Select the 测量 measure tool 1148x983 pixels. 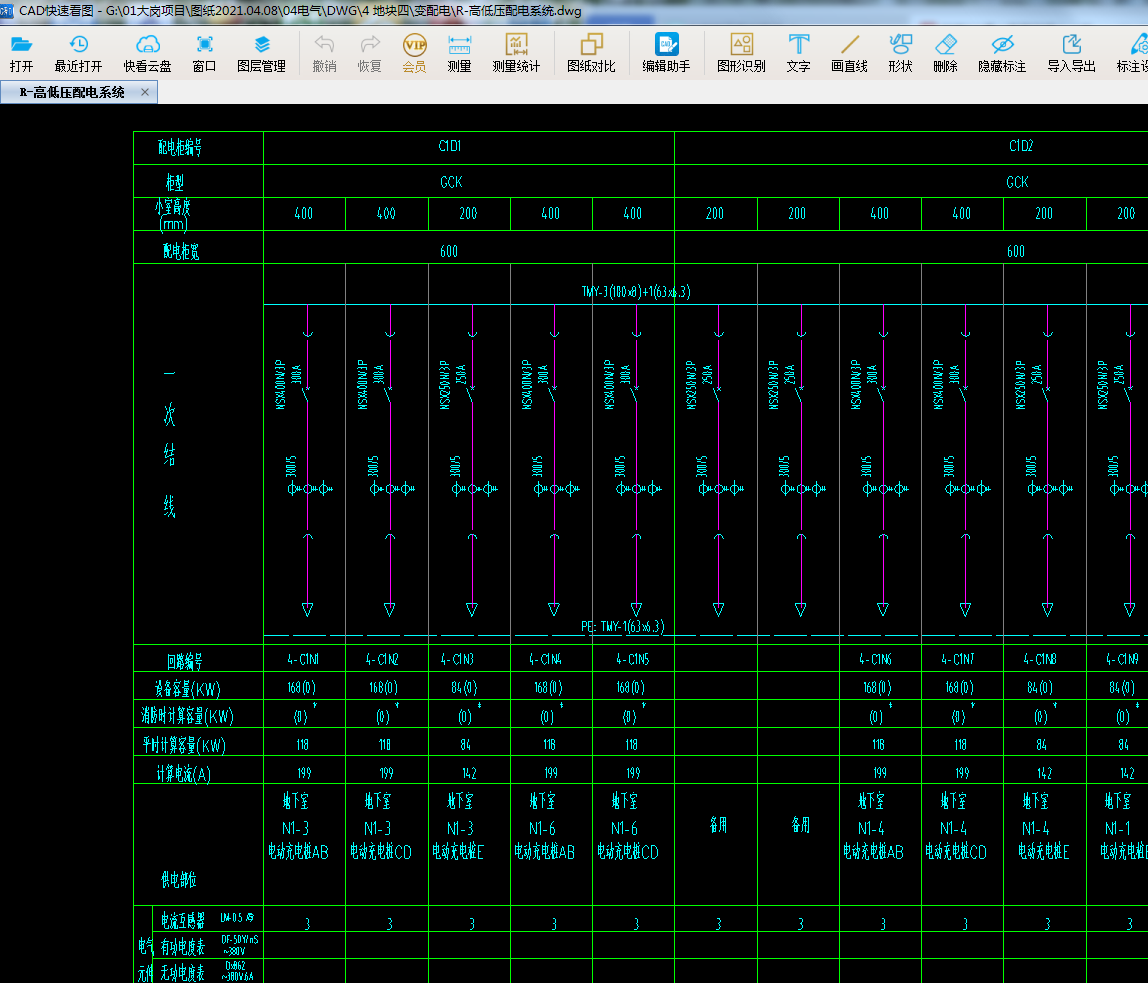[459, 53]
